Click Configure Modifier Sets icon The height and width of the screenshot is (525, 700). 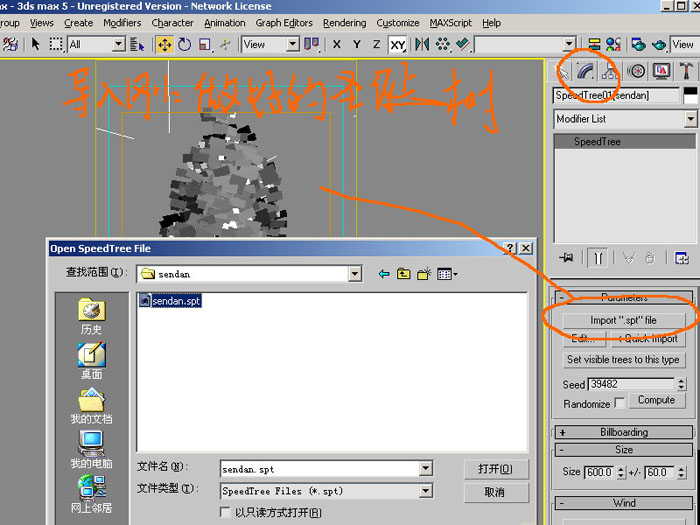click(682, 258)
